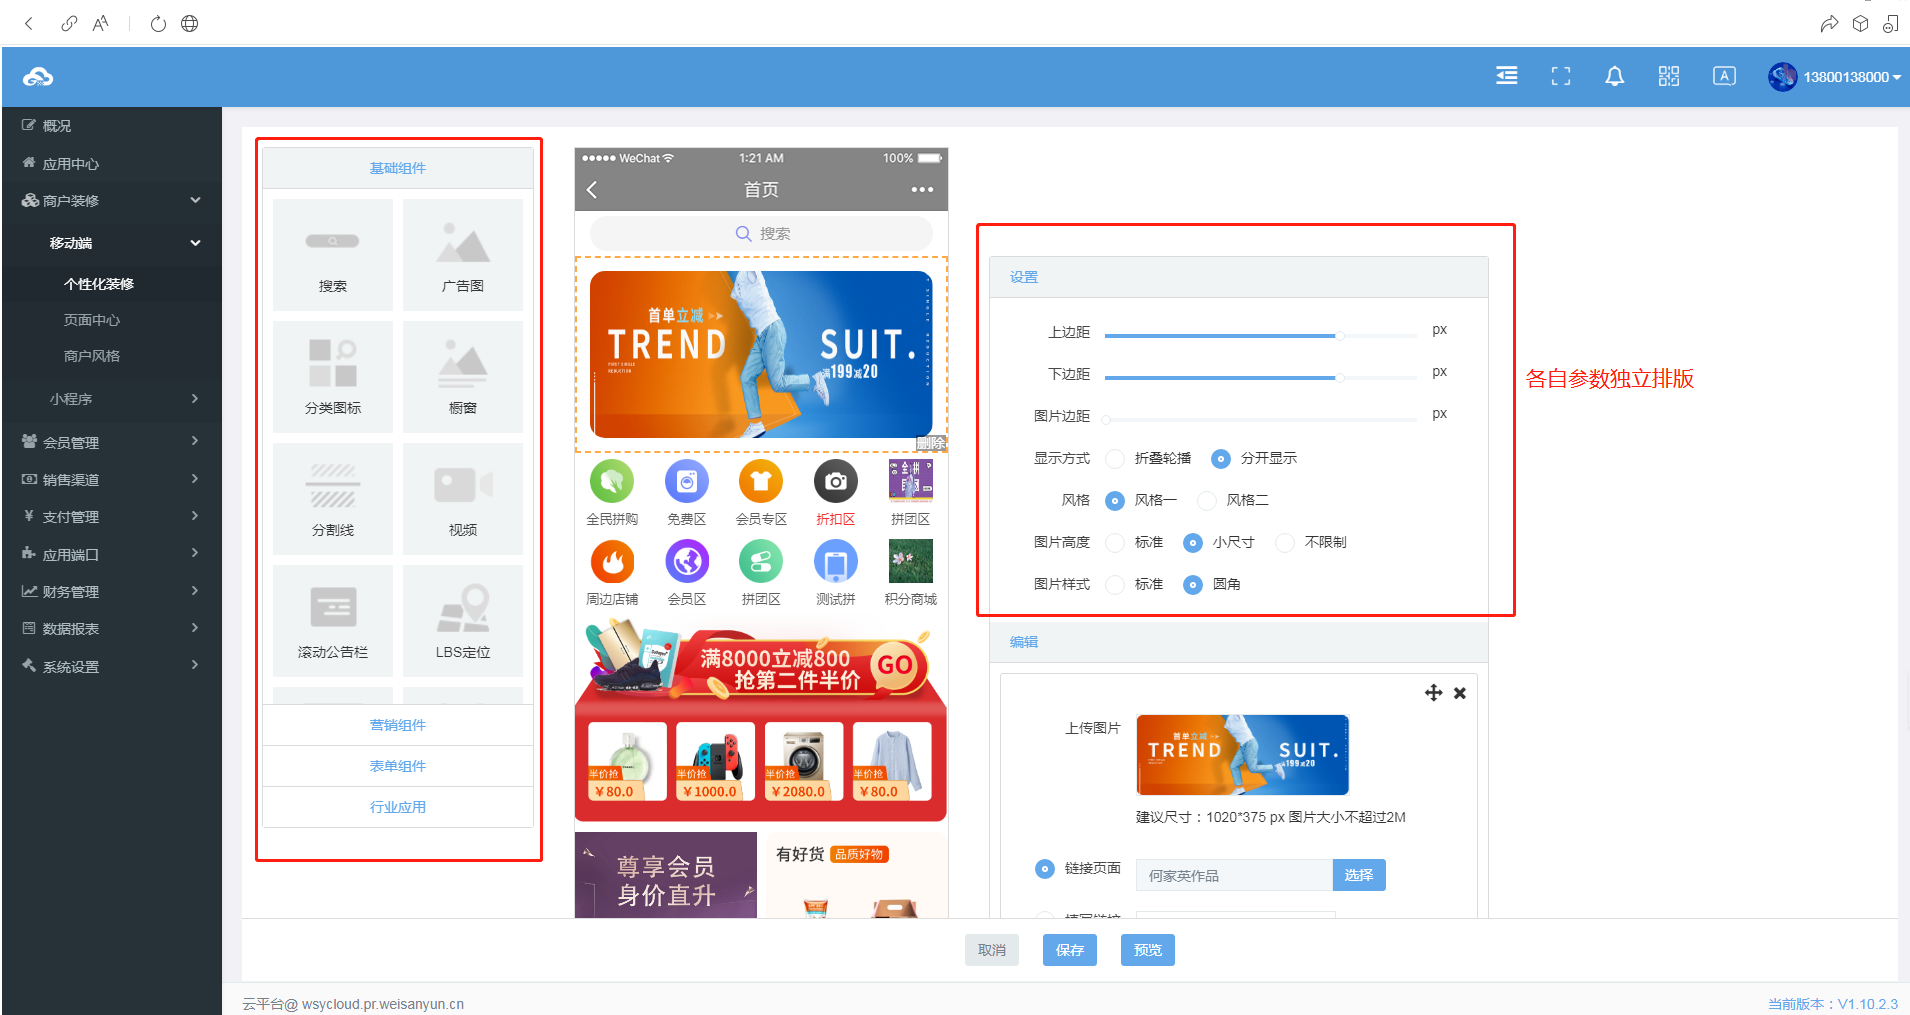Open phone preview three-dot menu
The width and height of the screenshot is (1910, 1015).
coord(922,190)
